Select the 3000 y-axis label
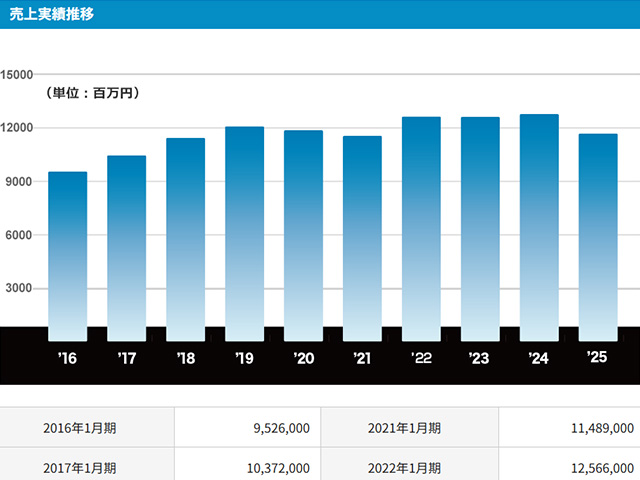This screenshot has width=640, height=480. [x=21, y=289]
